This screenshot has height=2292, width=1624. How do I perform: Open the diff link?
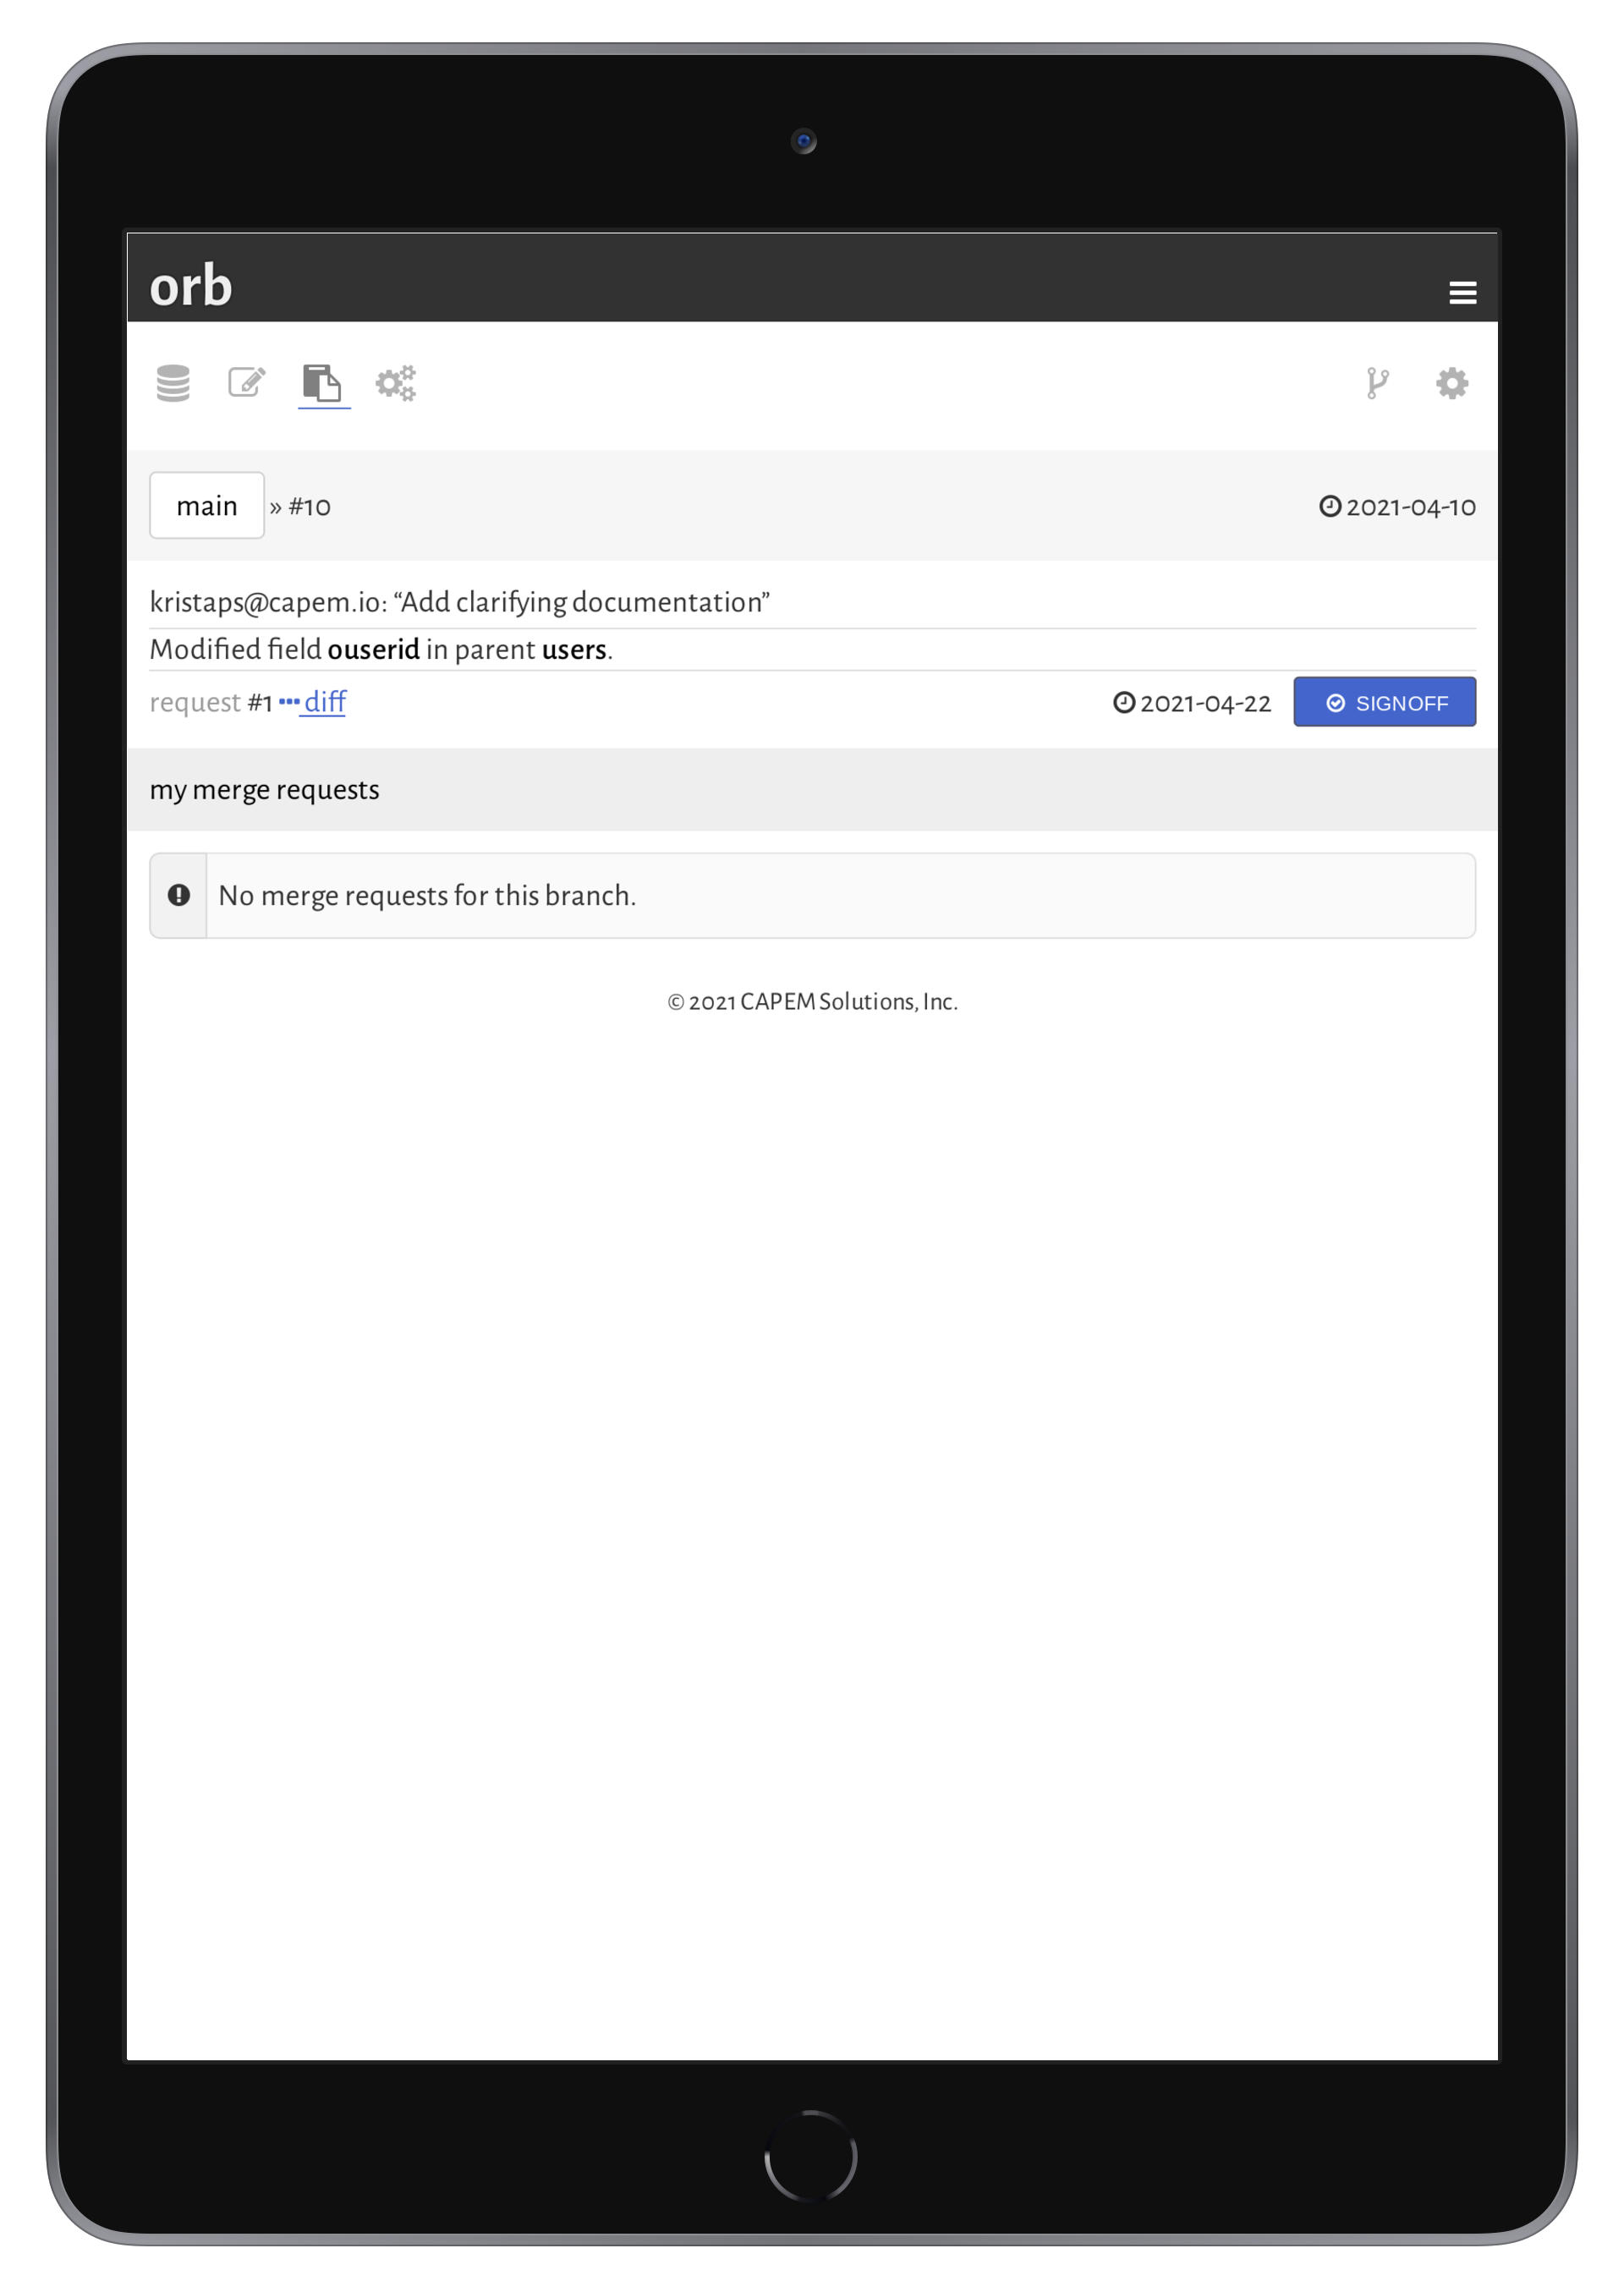[x=325, y=702]
